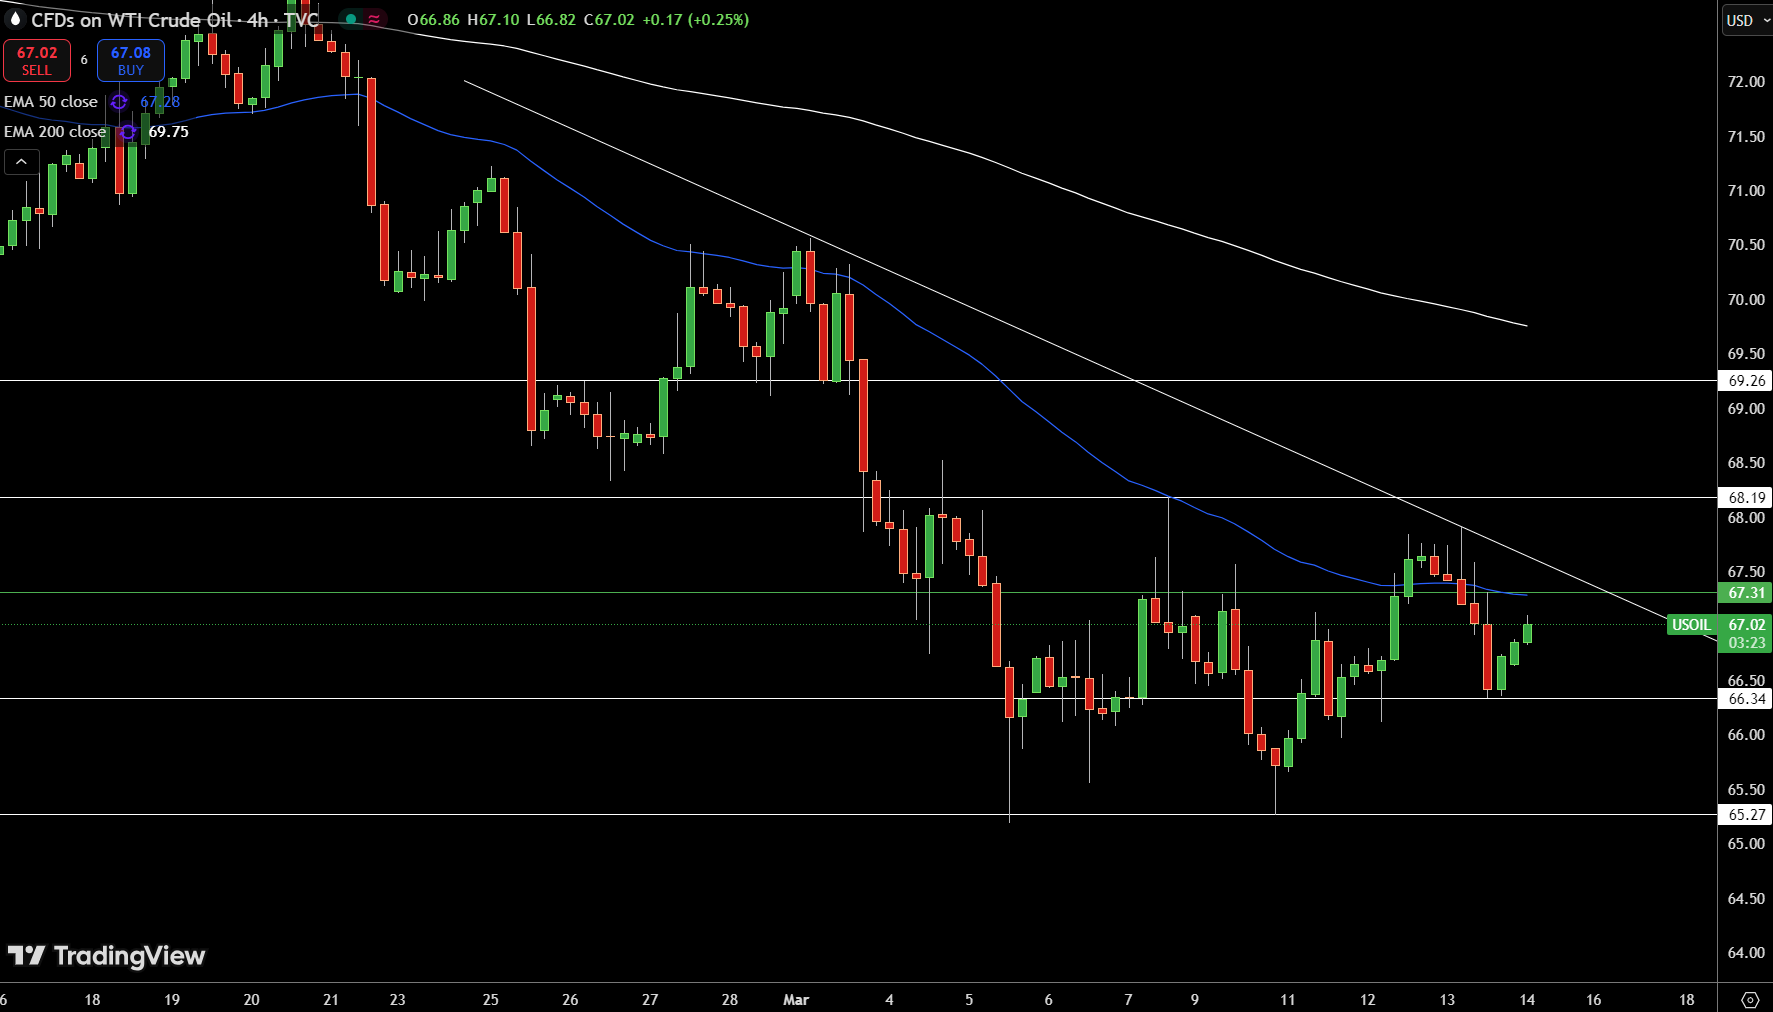Image resolution: width=1773 pixels, height=1012 pixels.
Task: Click the USOIL symbol price tag
Action: click(1692, 625)
